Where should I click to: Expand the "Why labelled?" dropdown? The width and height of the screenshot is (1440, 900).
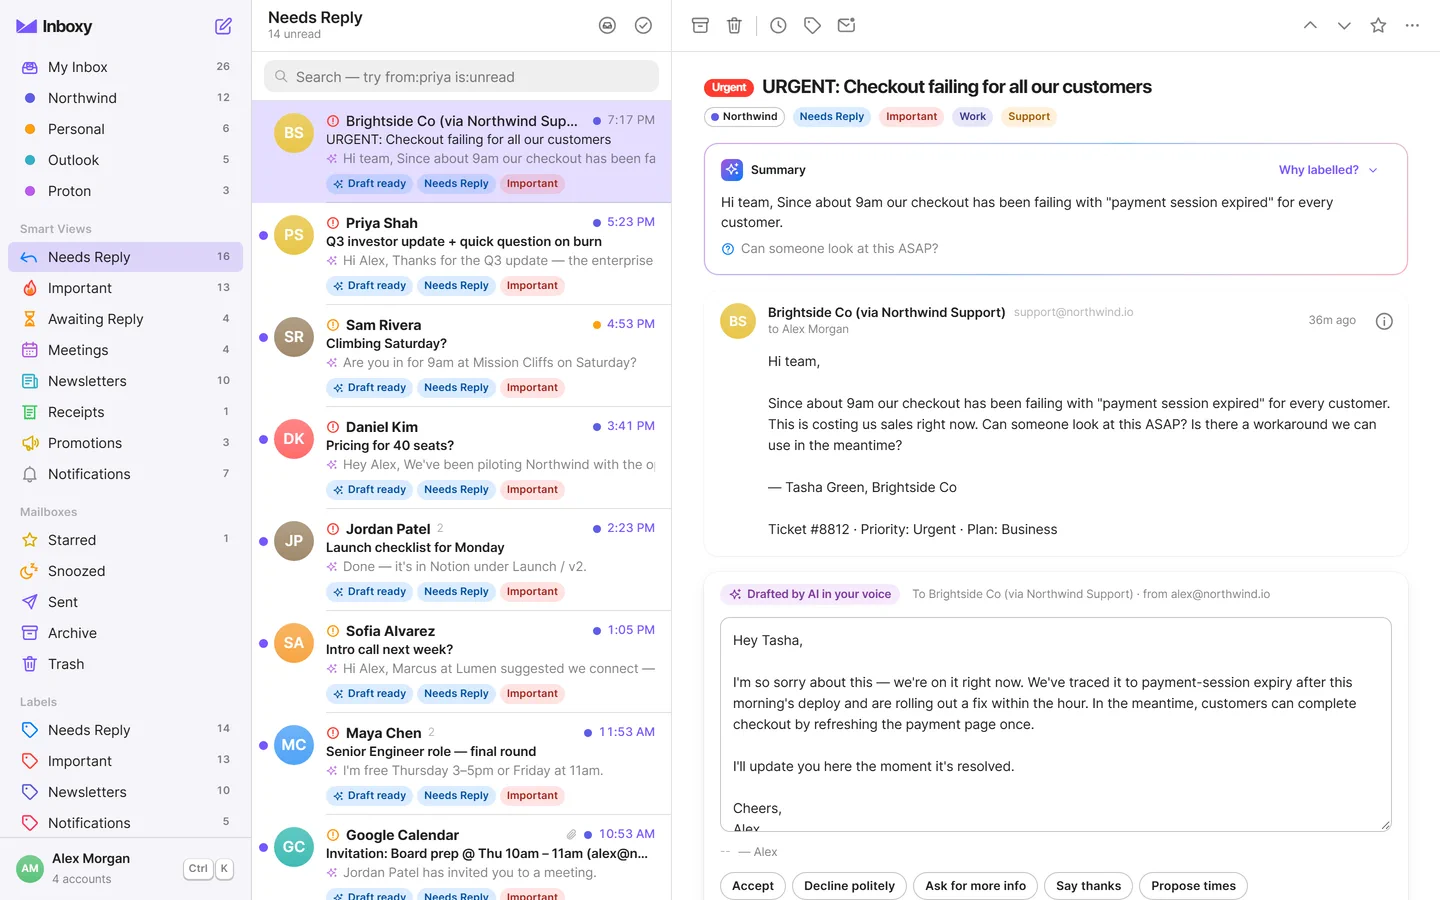click(1328, 170)
